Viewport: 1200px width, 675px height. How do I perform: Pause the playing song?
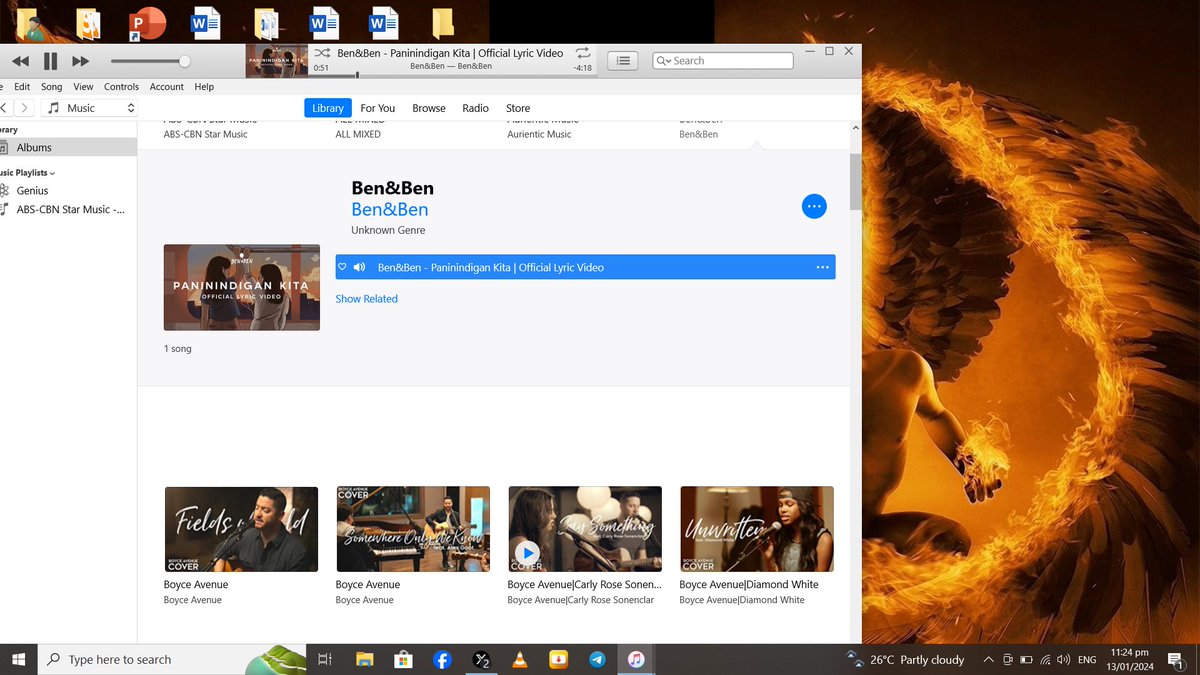click(50, 61)
